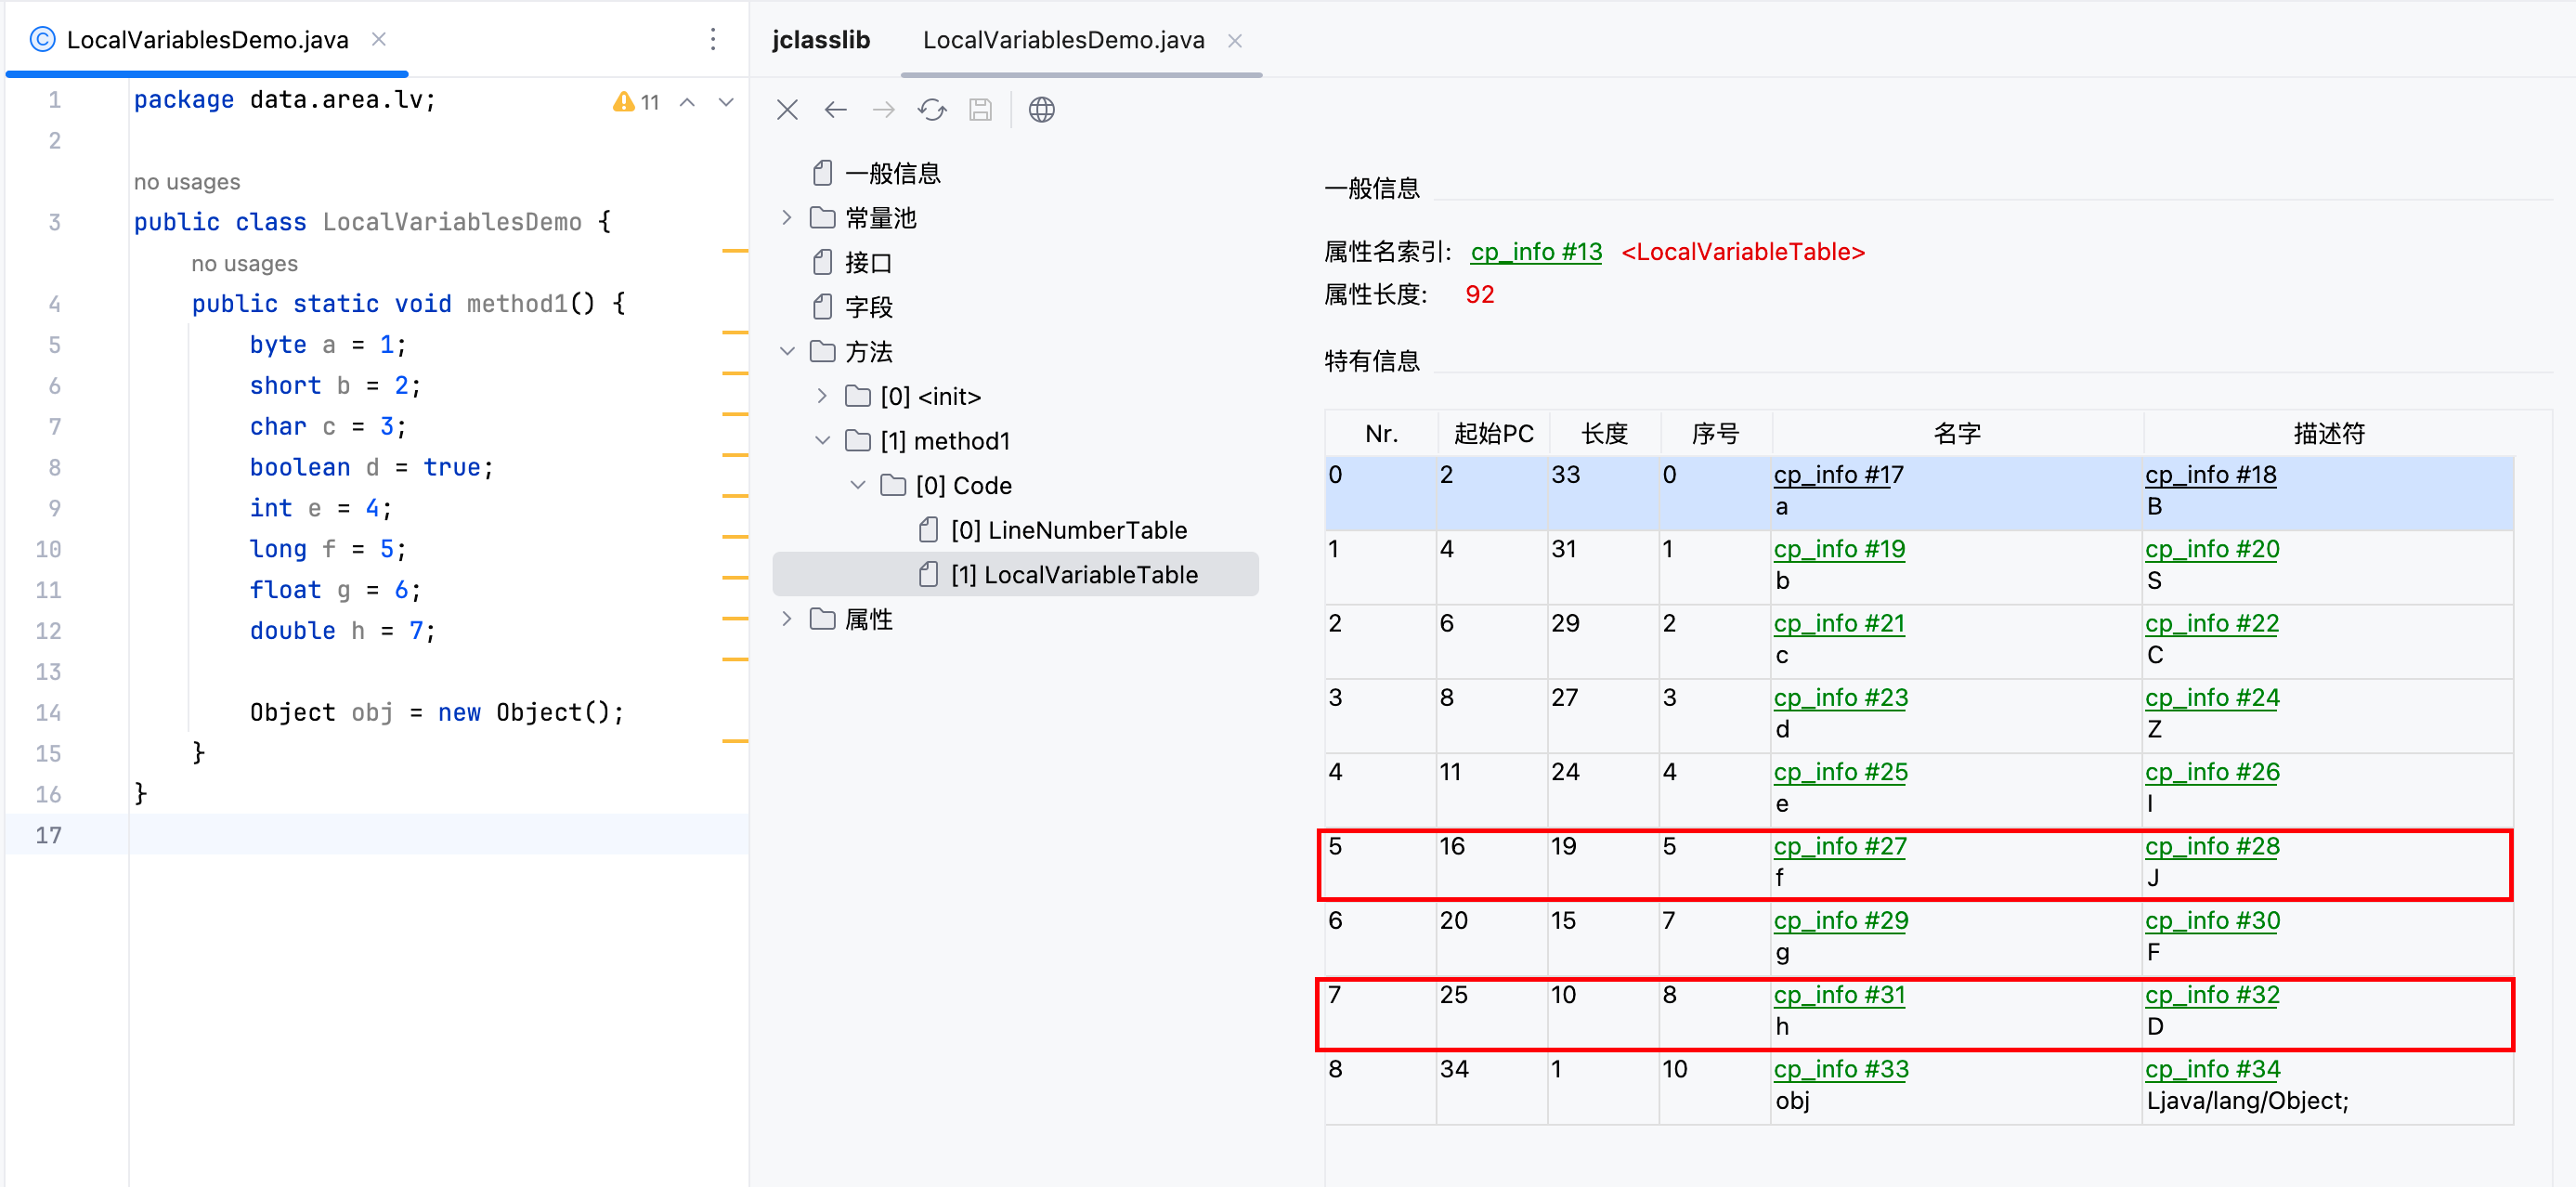
Task: Collapse the [0] Code node
Action: point(858,485)
